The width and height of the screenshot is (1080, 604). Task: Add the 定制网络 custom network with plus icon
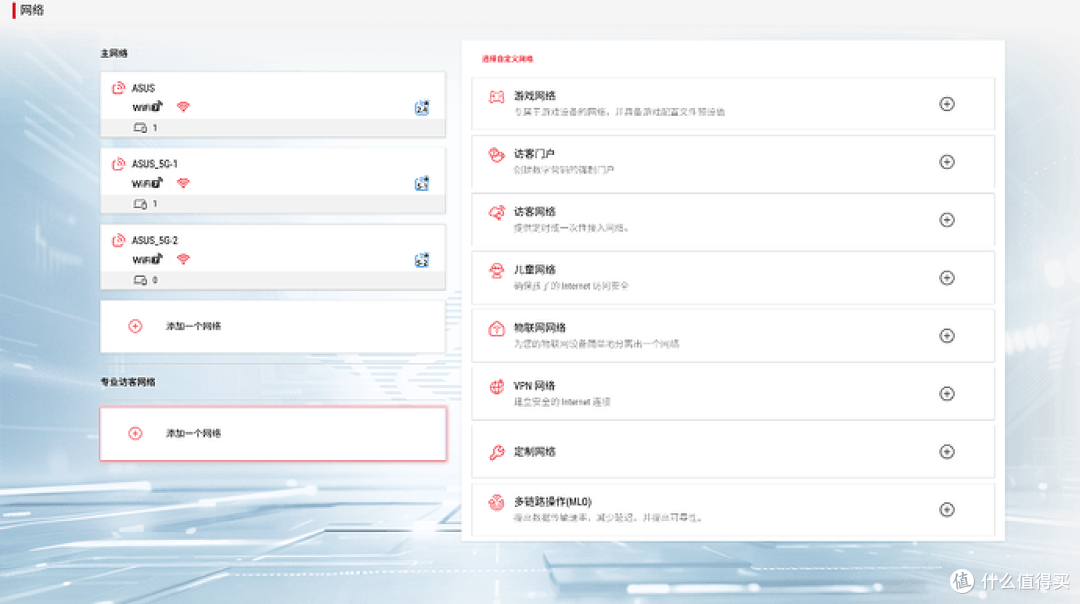tap(947, 452)
